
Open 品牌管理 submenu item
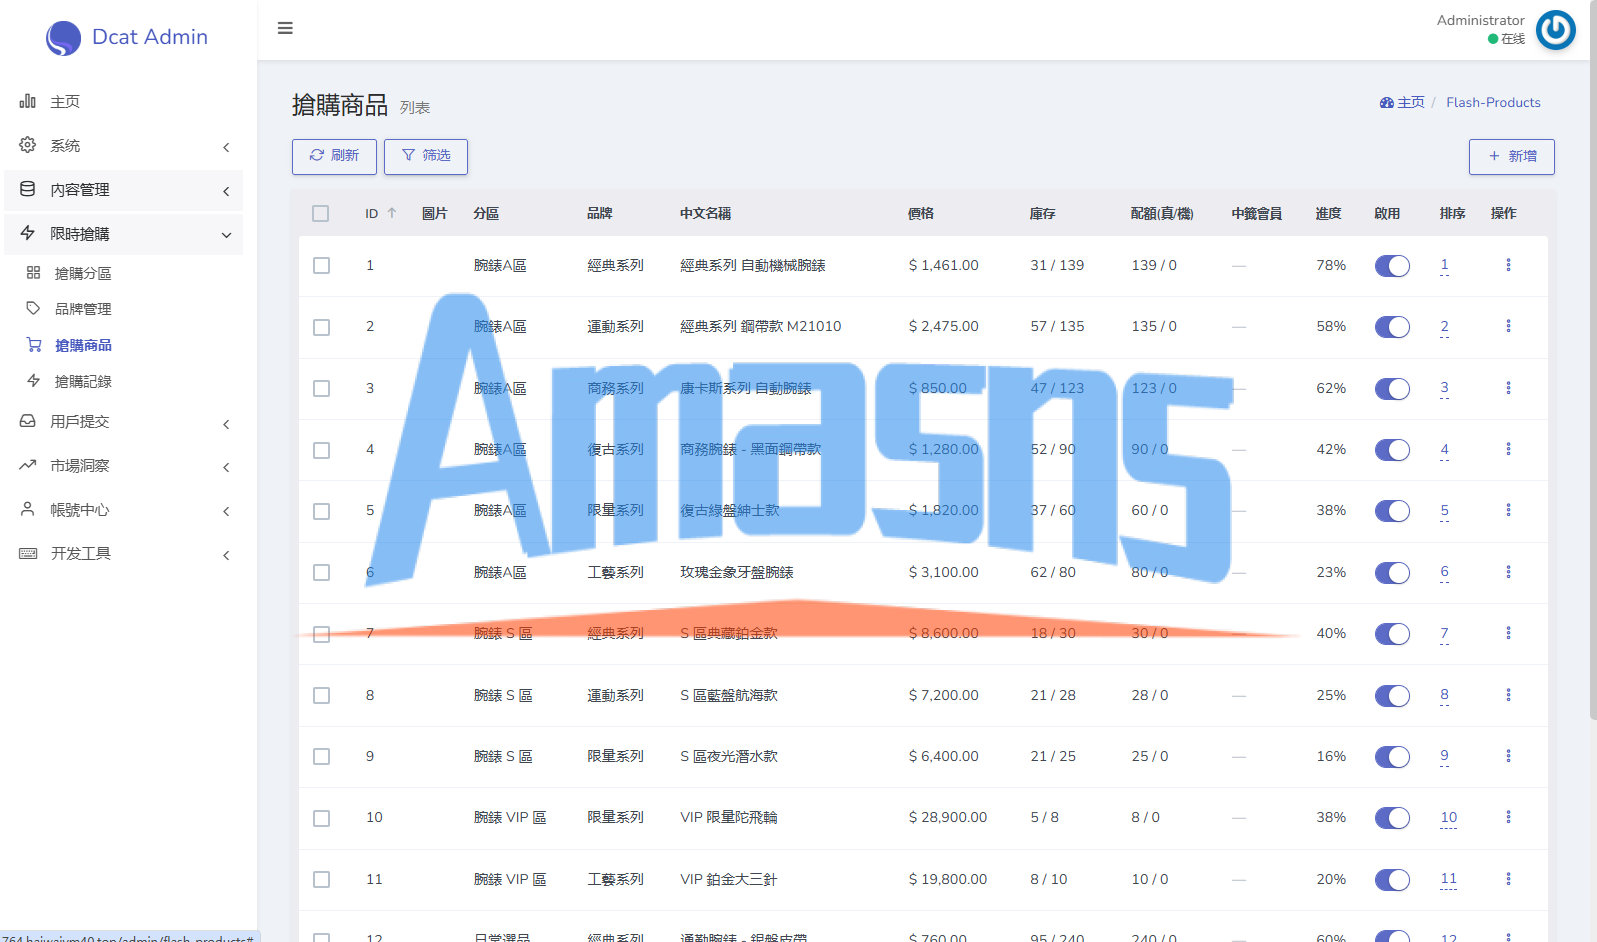(x=124, y=309)
